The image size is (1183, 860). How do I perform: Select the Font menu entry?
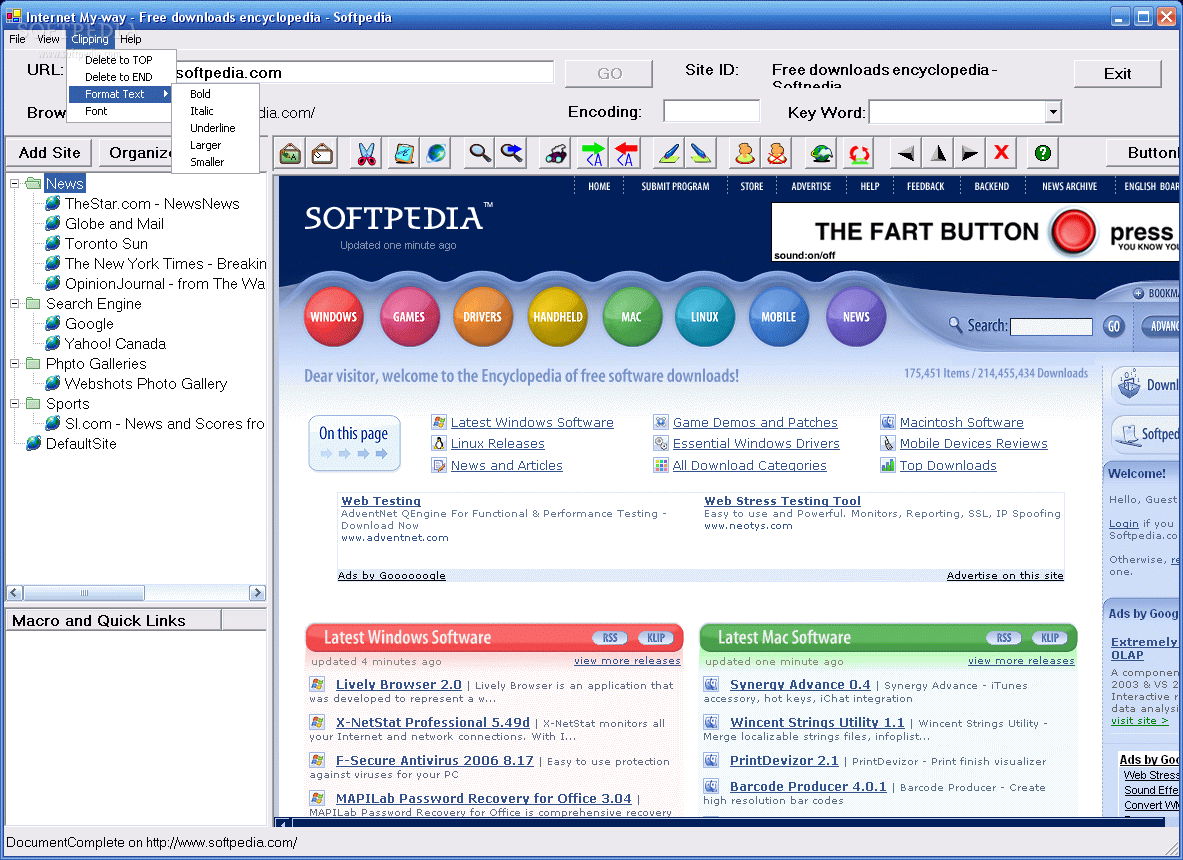[97, 111]
